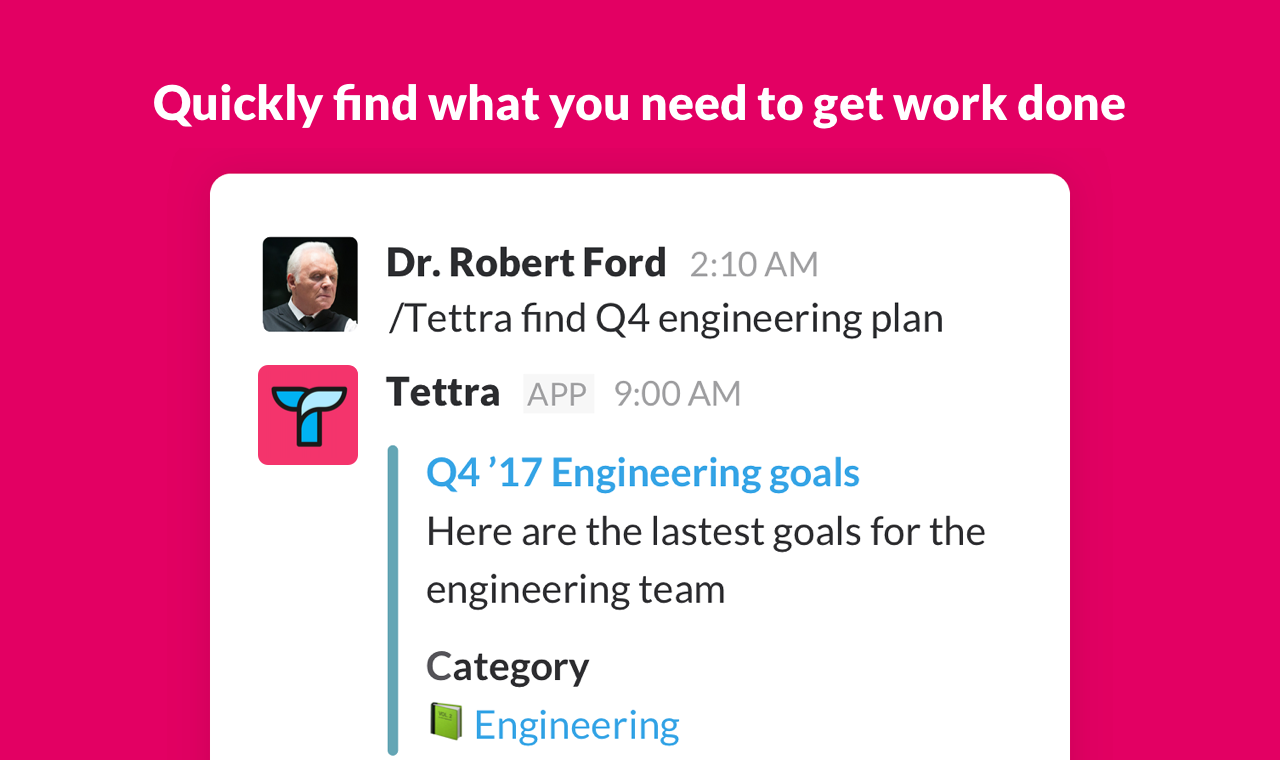Click the word 'Quickly' in the headline
1280x760 pixels.
pyautogui.click(x=238, y=103)
